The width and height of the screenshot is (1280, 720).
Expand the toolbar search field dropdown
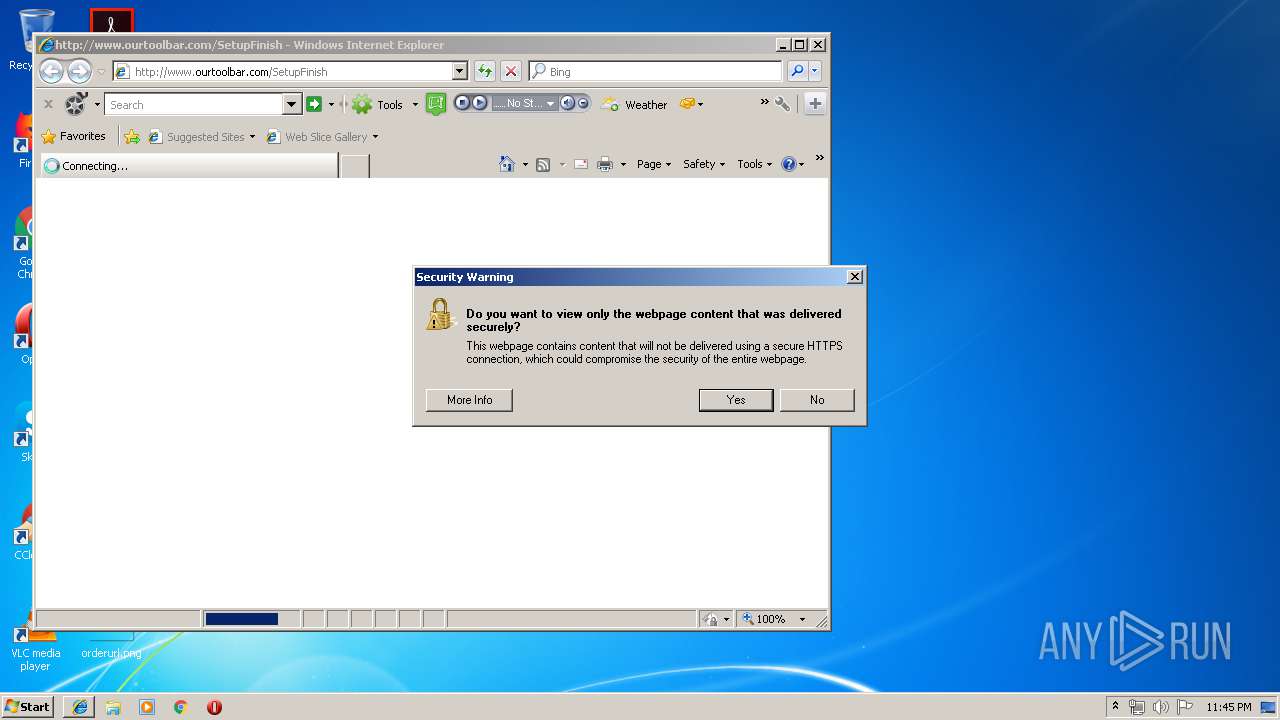[292, 104]
